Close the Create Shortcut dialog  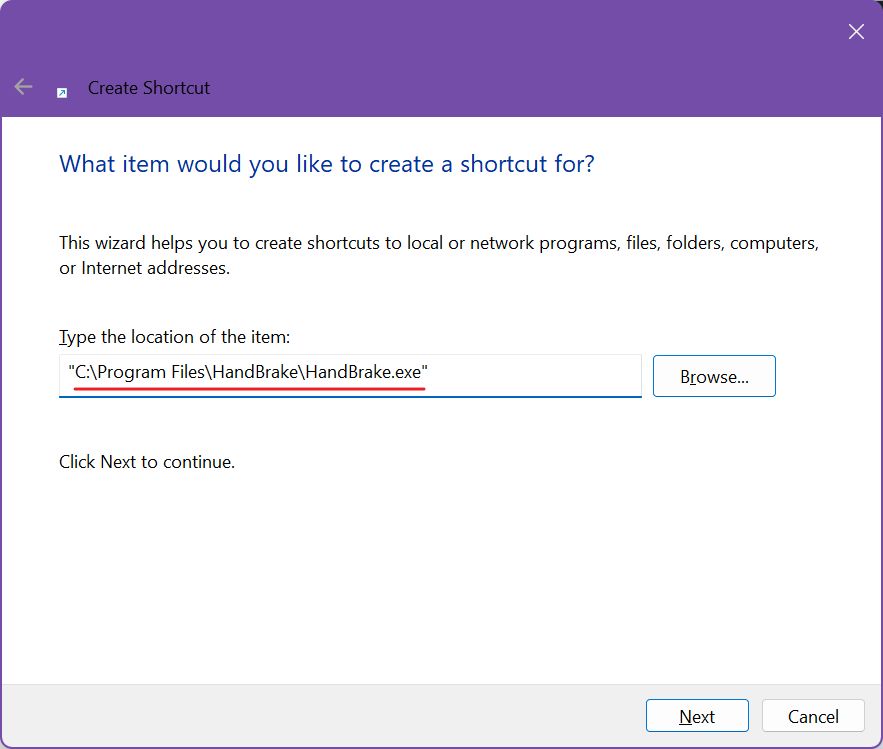coord(856,31)
